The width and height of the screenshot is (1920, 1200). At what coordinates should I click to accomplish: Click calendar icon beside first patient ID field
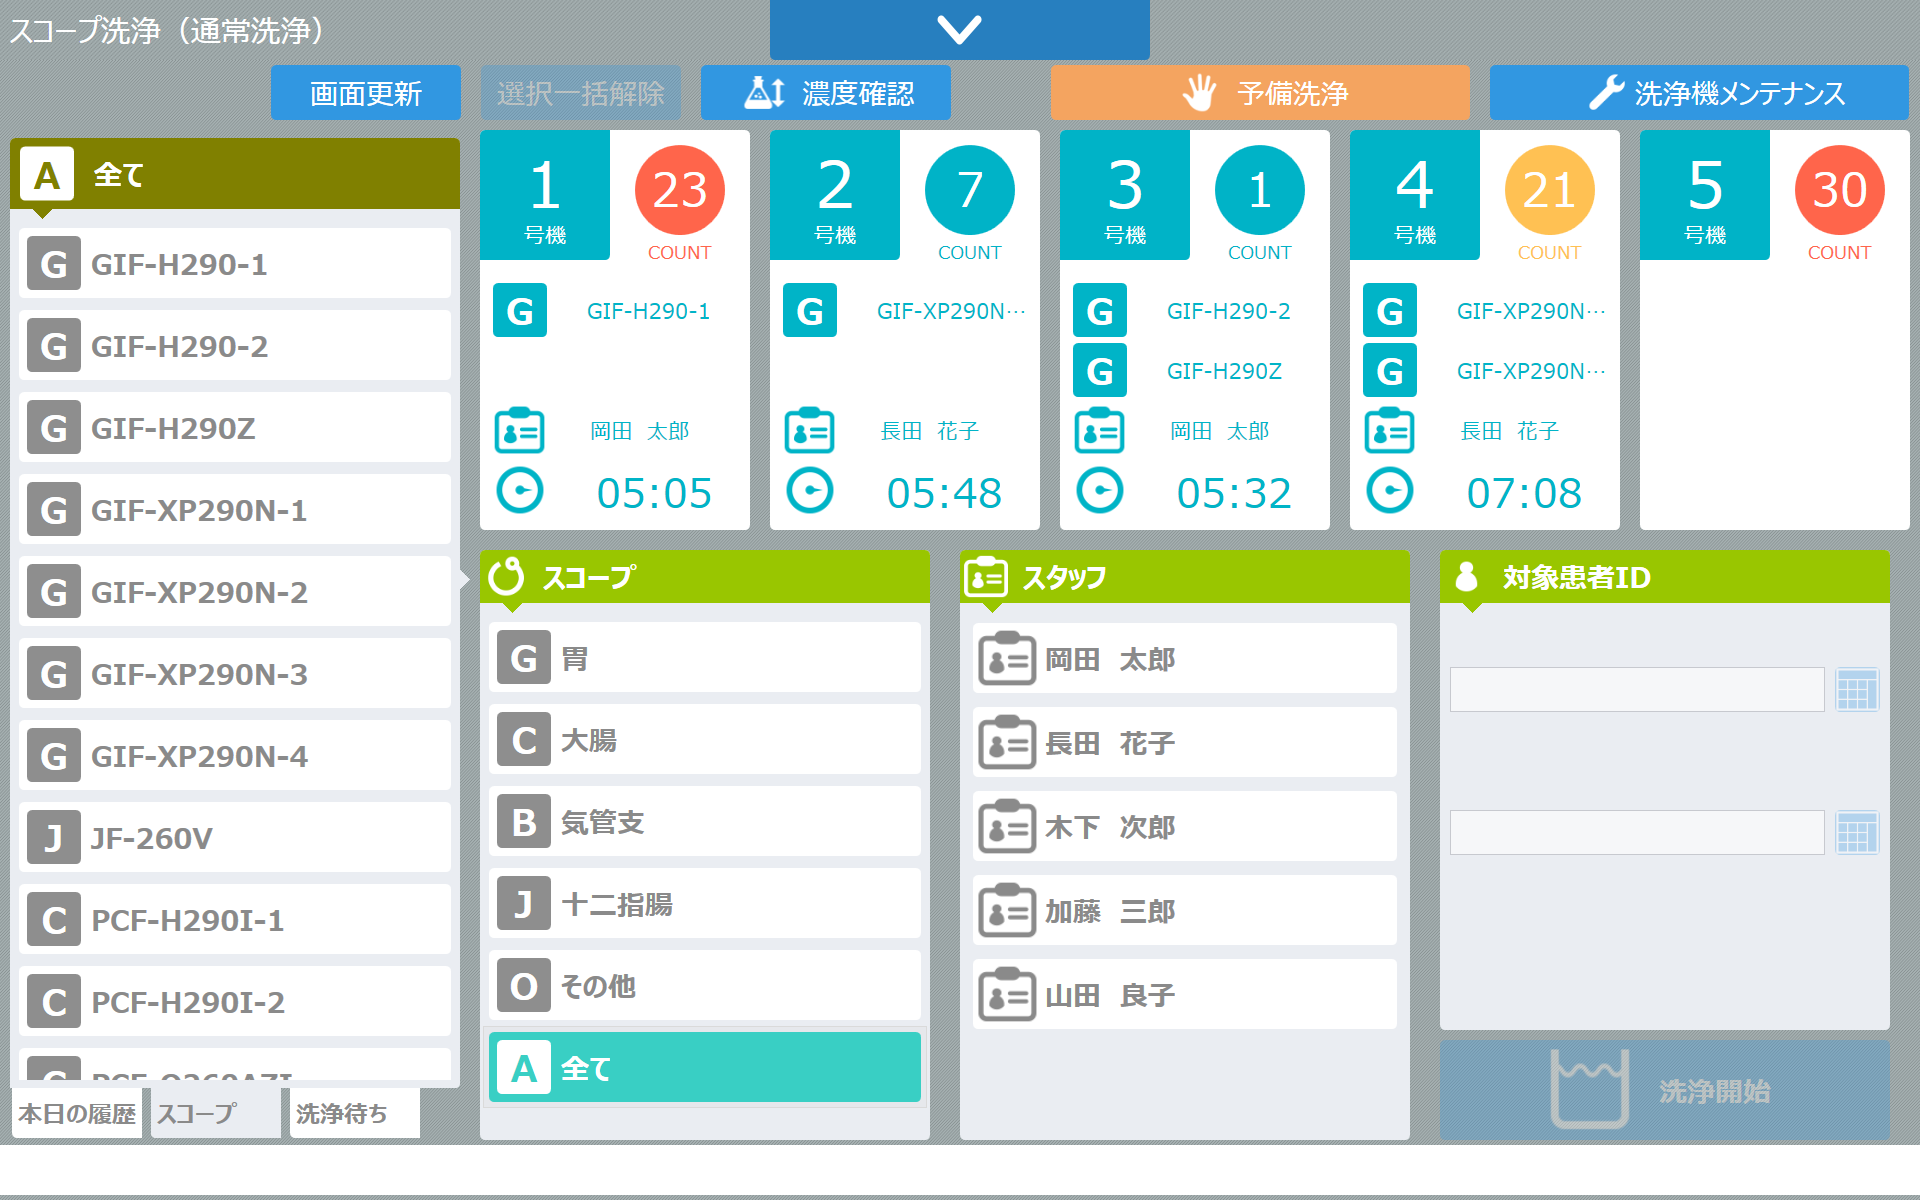(x=1857, y=689)
